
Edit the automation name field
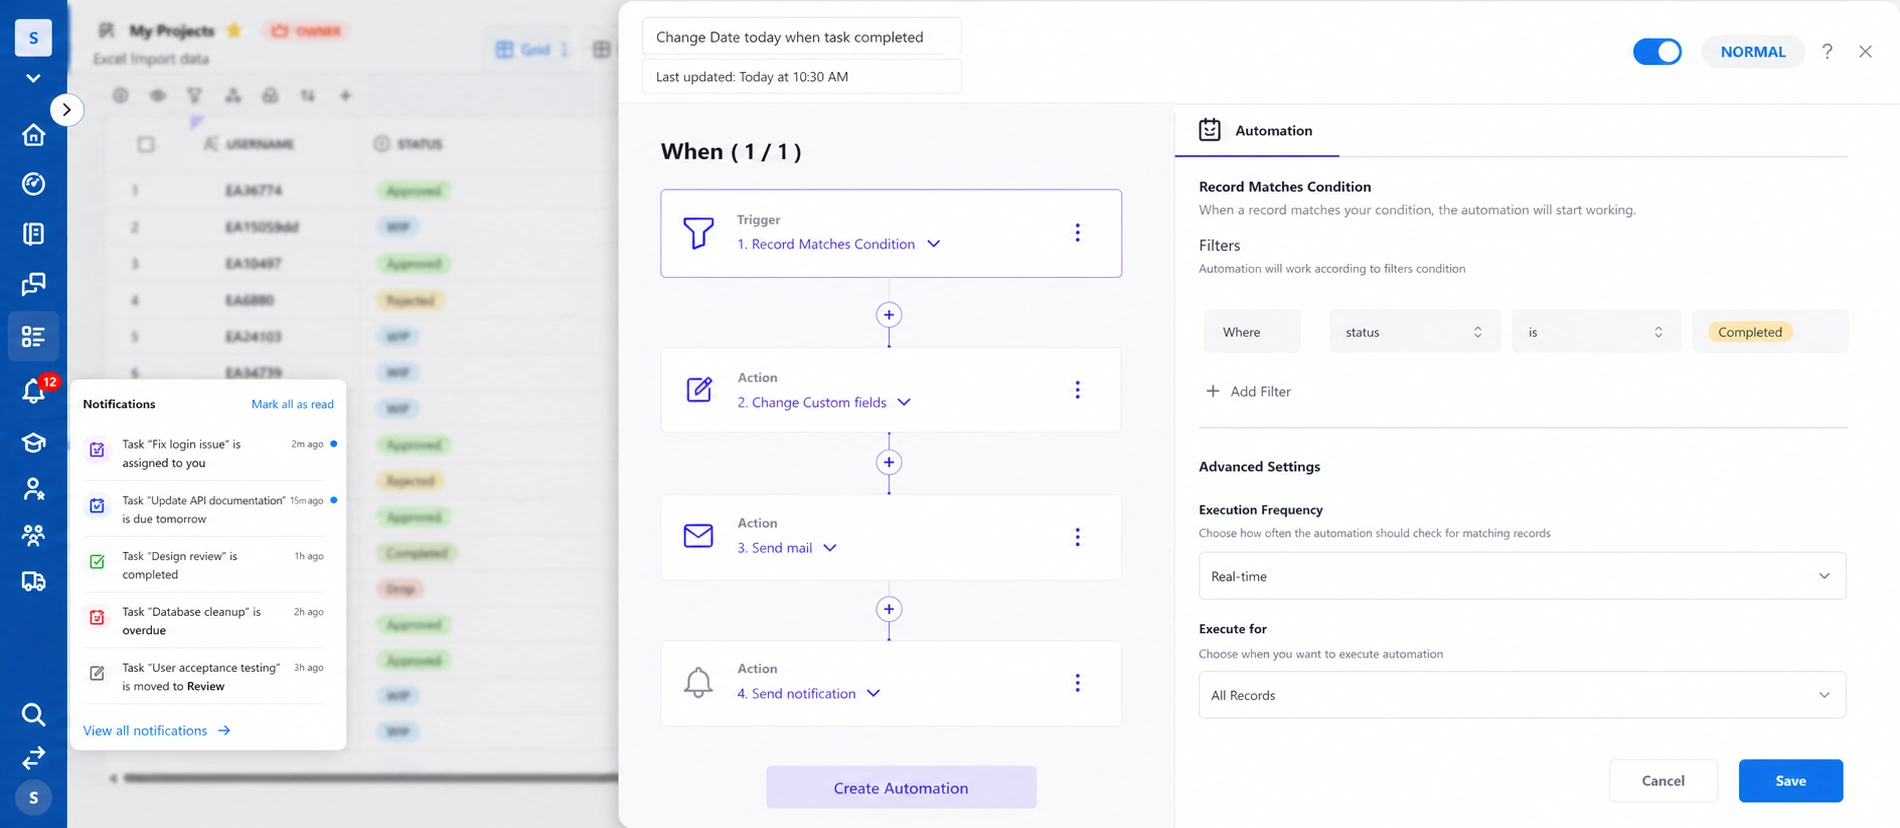click(801, 37)
